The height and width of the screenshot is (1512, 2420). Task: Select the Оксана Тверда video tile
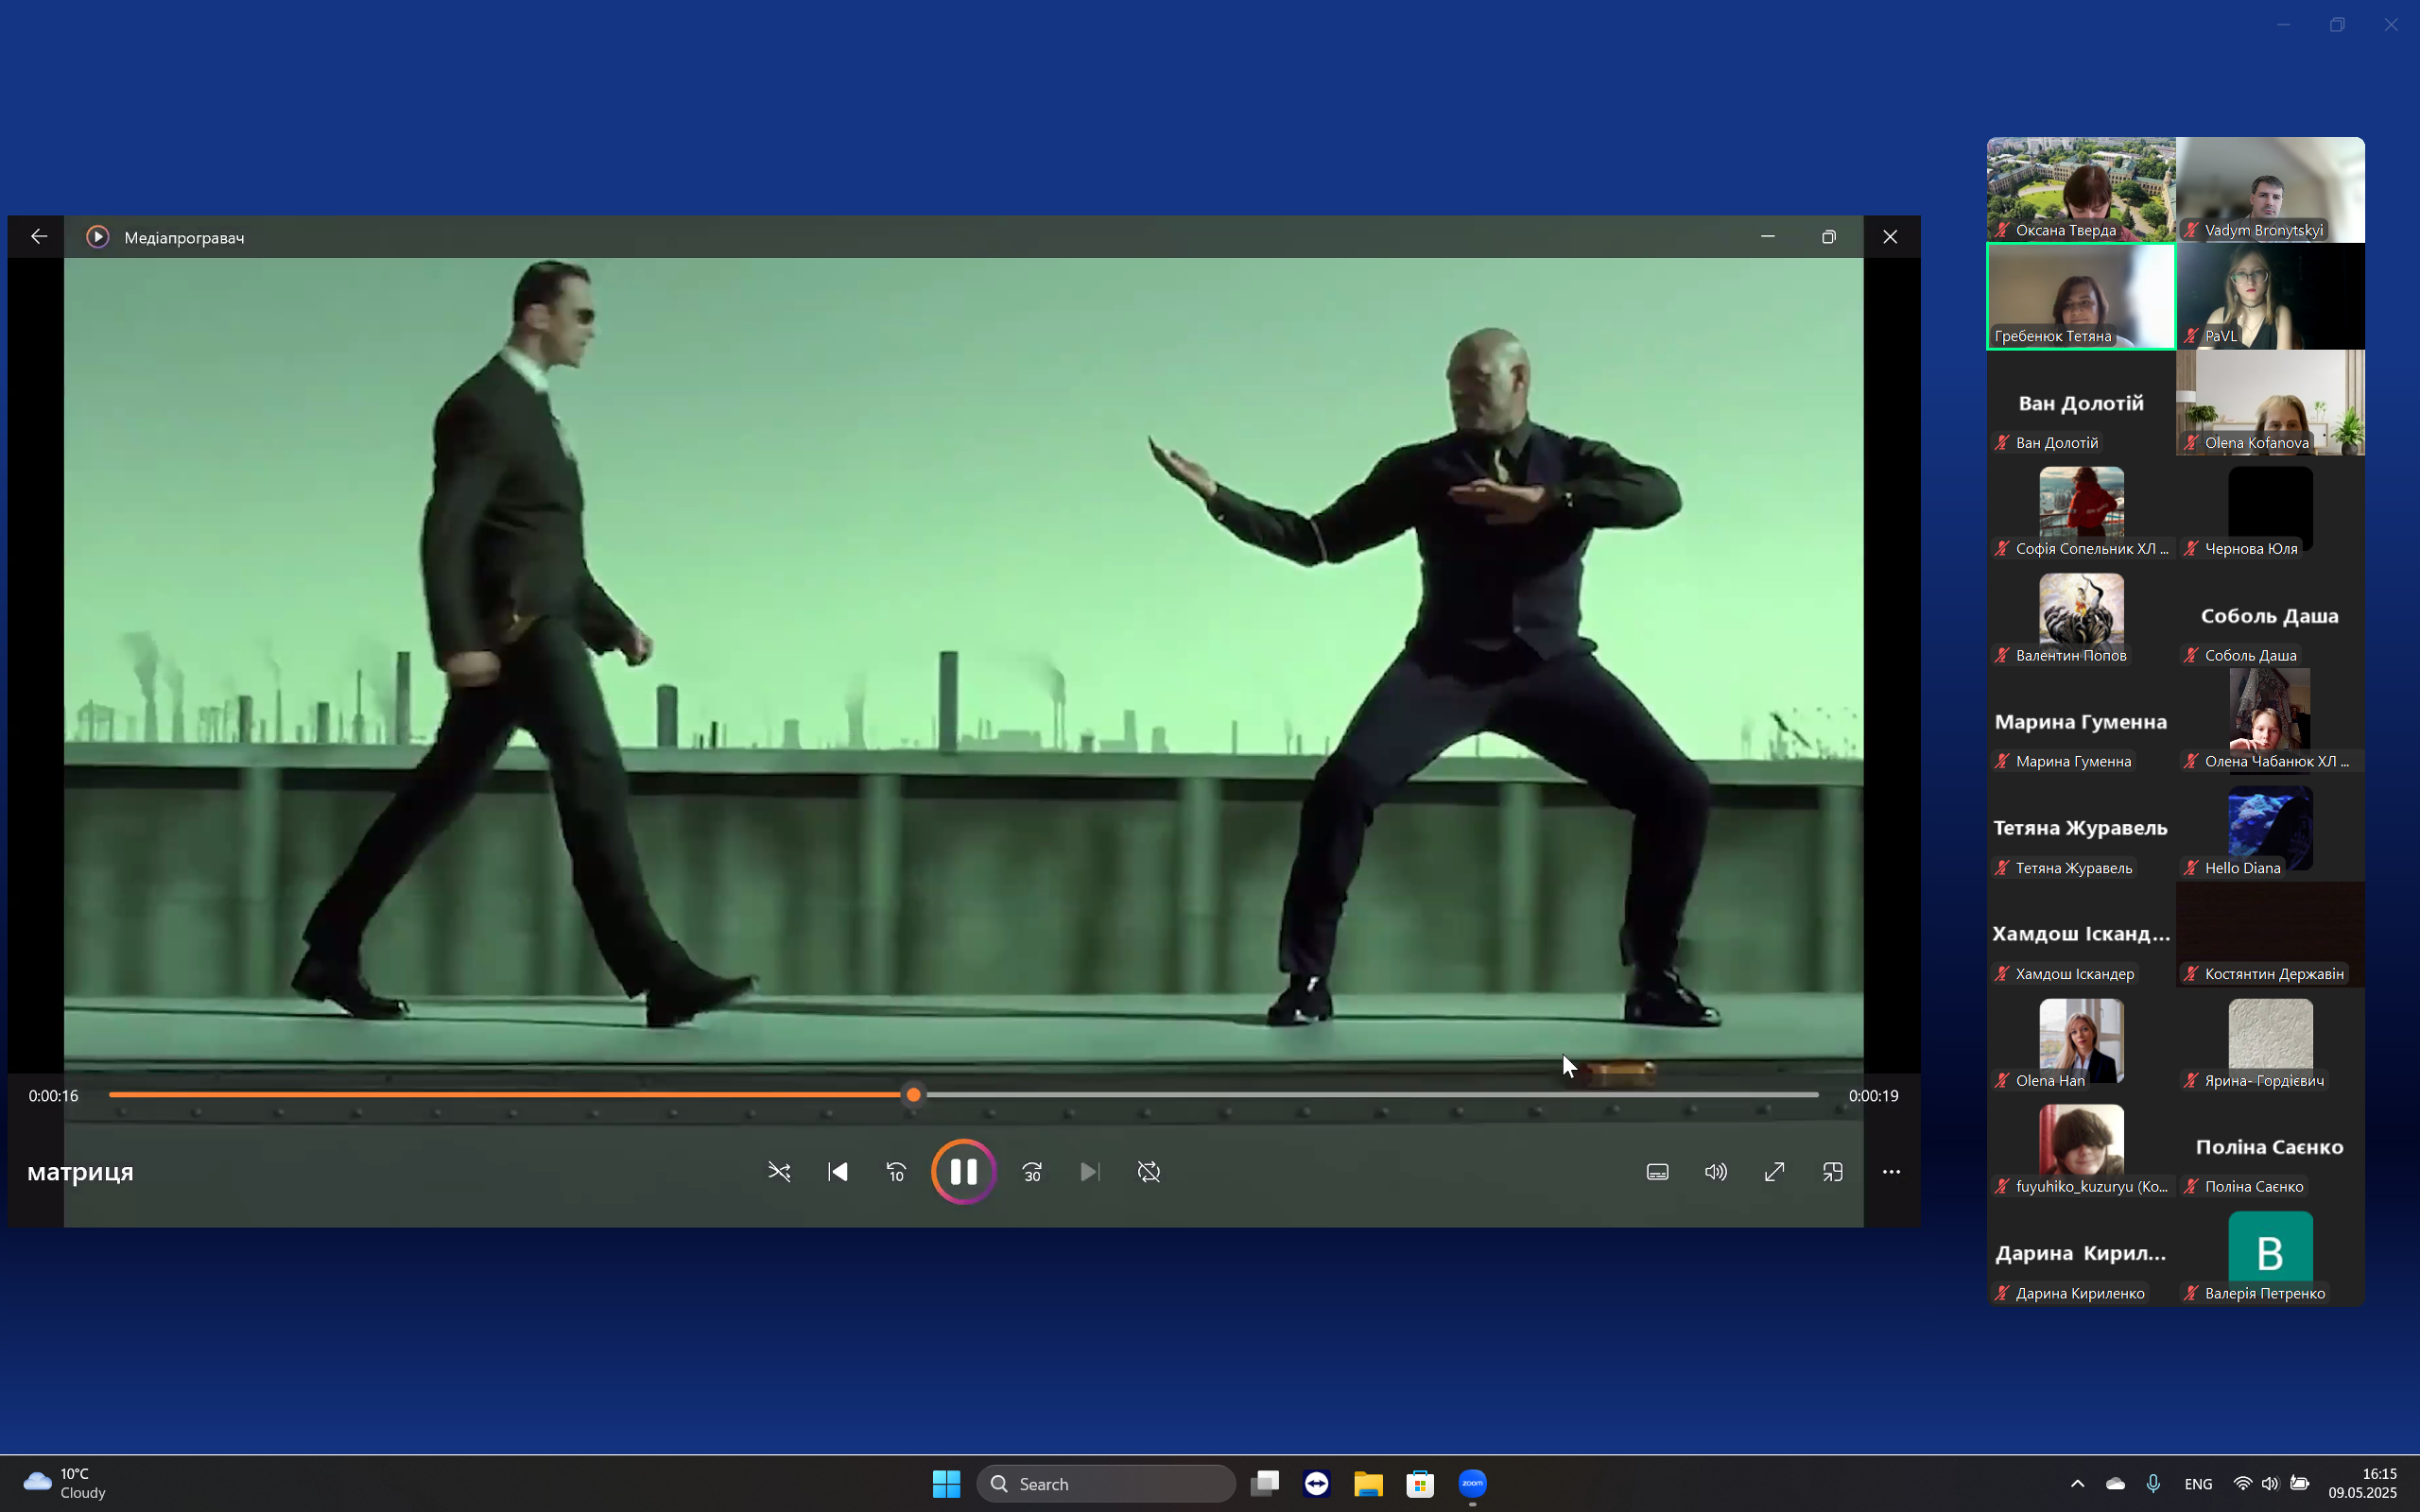point(2081,190)
